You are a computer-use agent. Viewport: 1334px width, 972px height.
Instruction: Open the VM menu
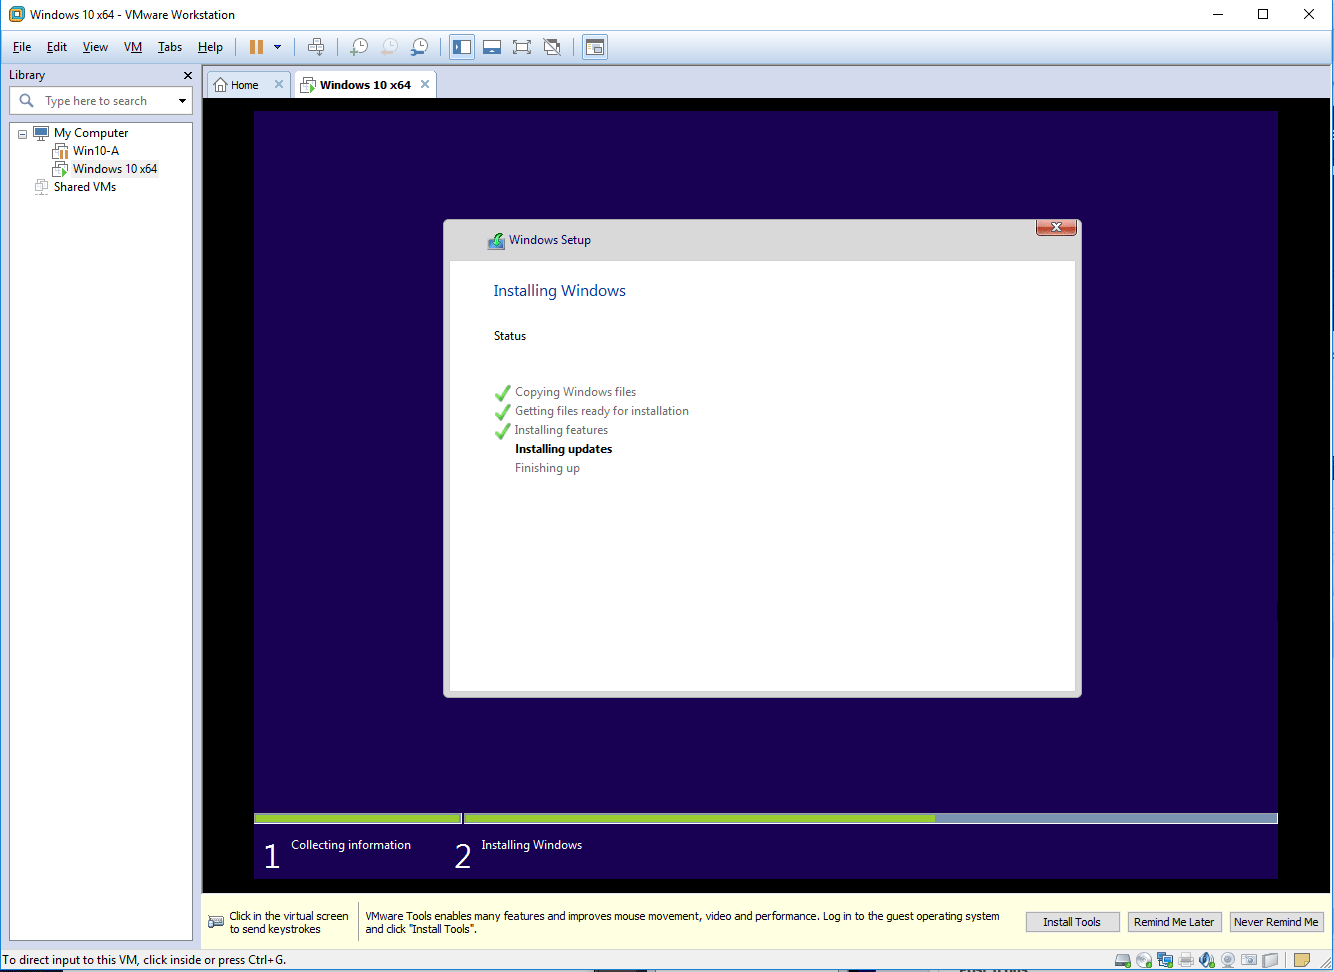(133, 47)
